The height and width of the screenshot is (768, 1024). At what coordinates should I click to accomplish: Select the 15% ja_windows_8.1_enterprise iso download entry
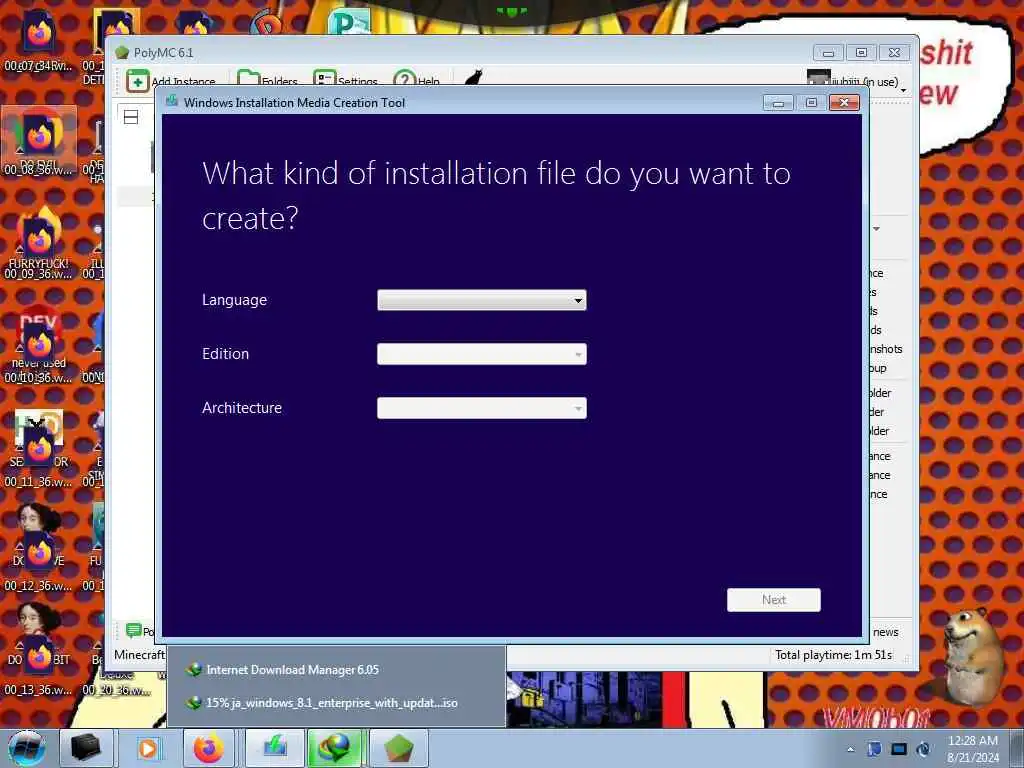pos(336,703)
